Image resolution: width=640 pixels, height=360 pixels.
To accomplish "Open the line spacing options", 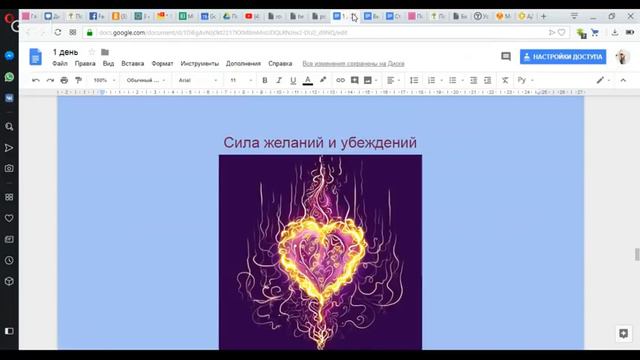I will (x=414, y=80).
